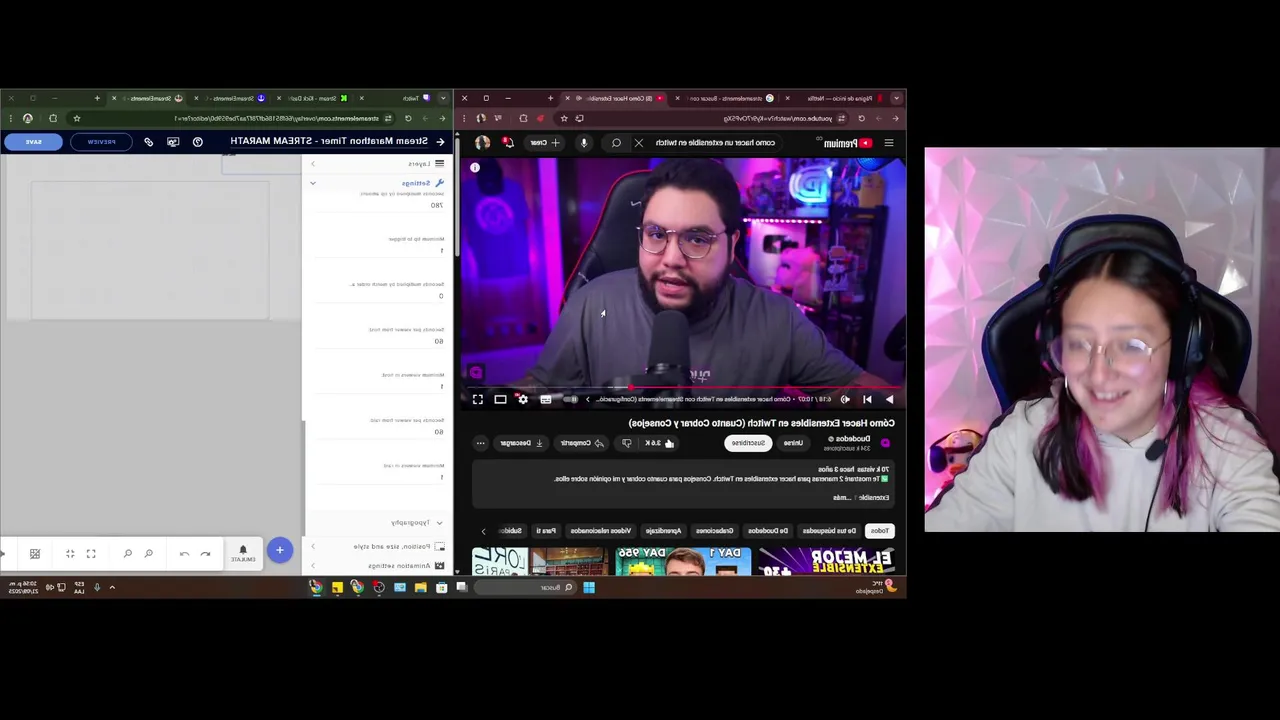Click the Emulate bell icon
The image size is (1280, 720).
pyautogui.click(x=243, y=552)
